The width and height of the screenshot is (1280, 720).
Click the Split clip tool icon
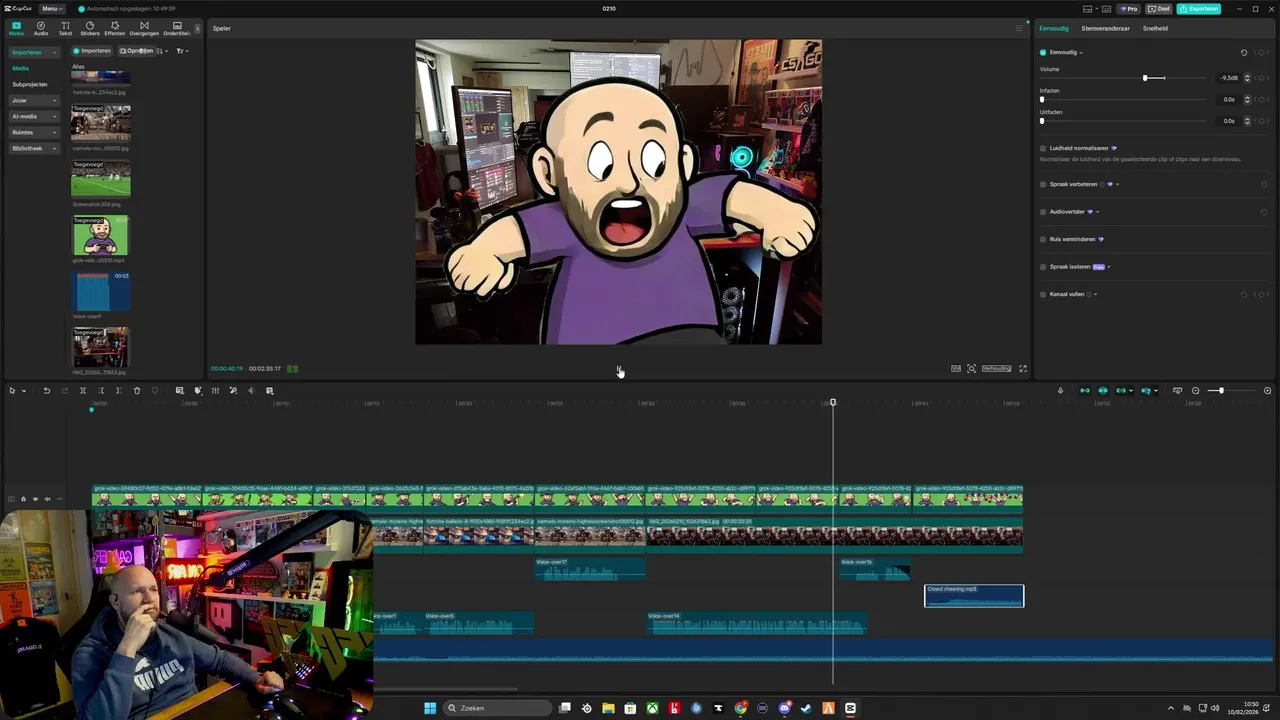pos(83,391)
